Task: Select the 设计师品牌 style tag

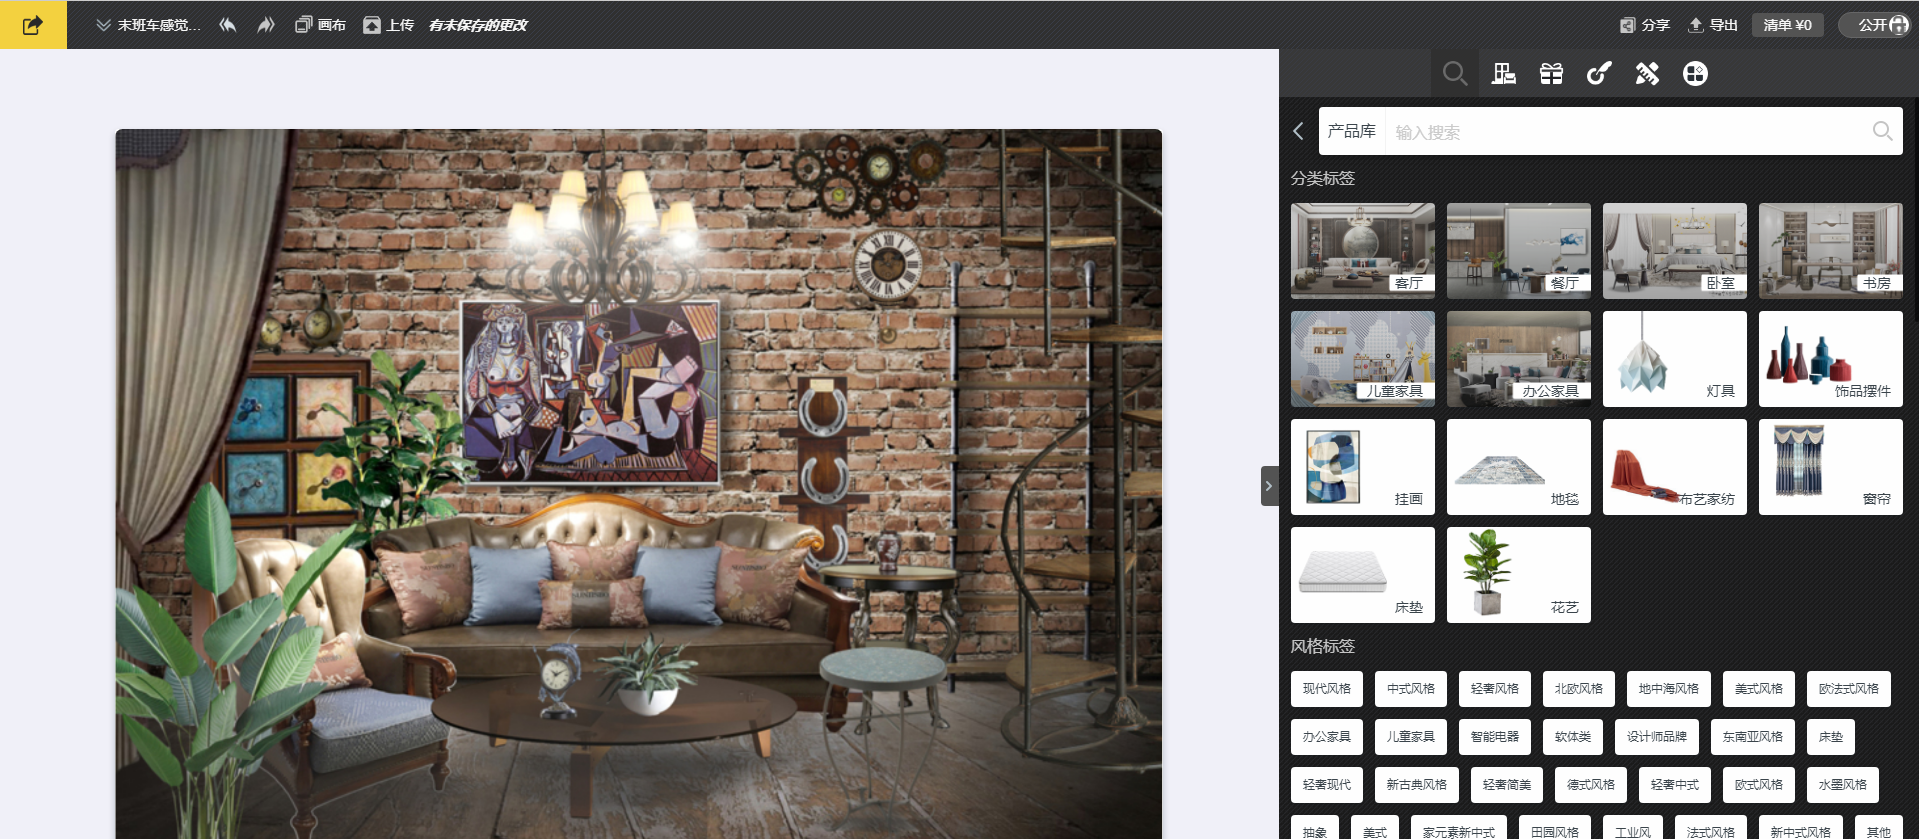Action: pyautogui.click(x=1657, y=737)
